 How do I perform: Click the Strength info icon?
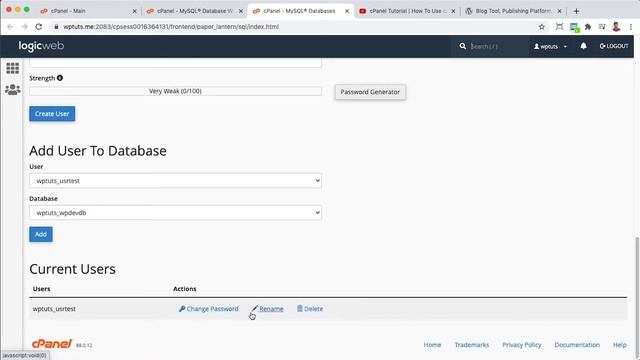click(60, 78)
